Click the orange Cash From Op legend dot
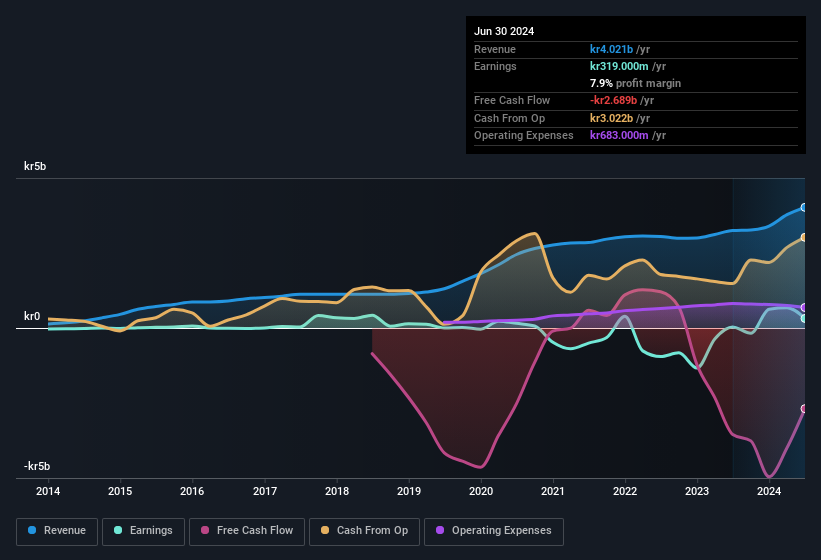Viewport: 821px width, 560px height. (x=326, y=531)
